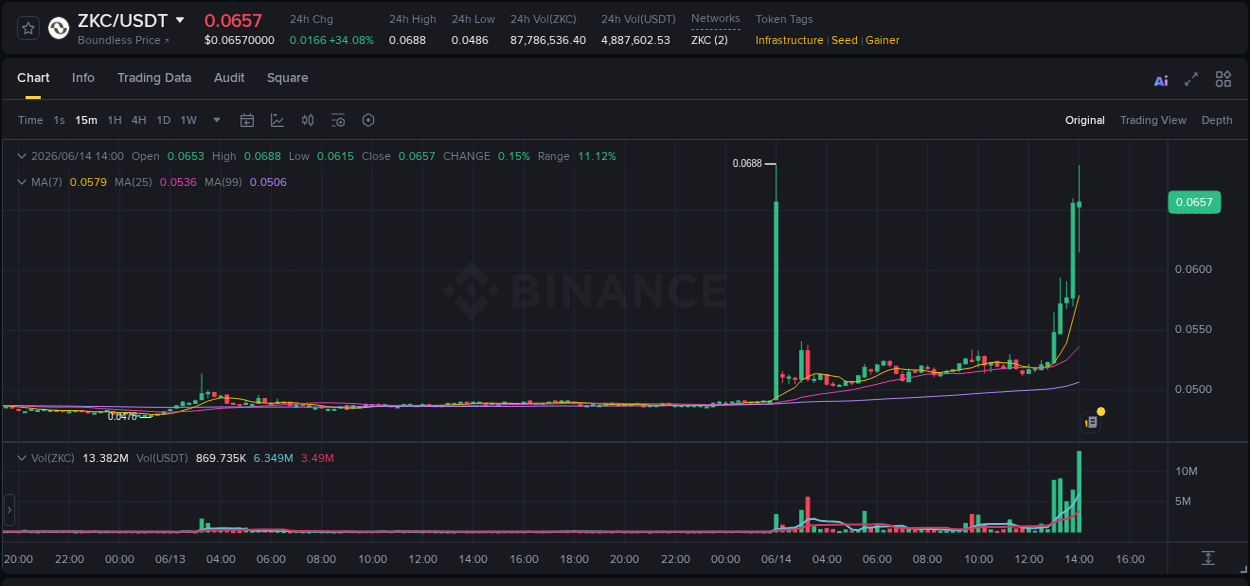
Task: Open the chart display settings list icon
Action: pyautogui.click(x=338, y=120)
